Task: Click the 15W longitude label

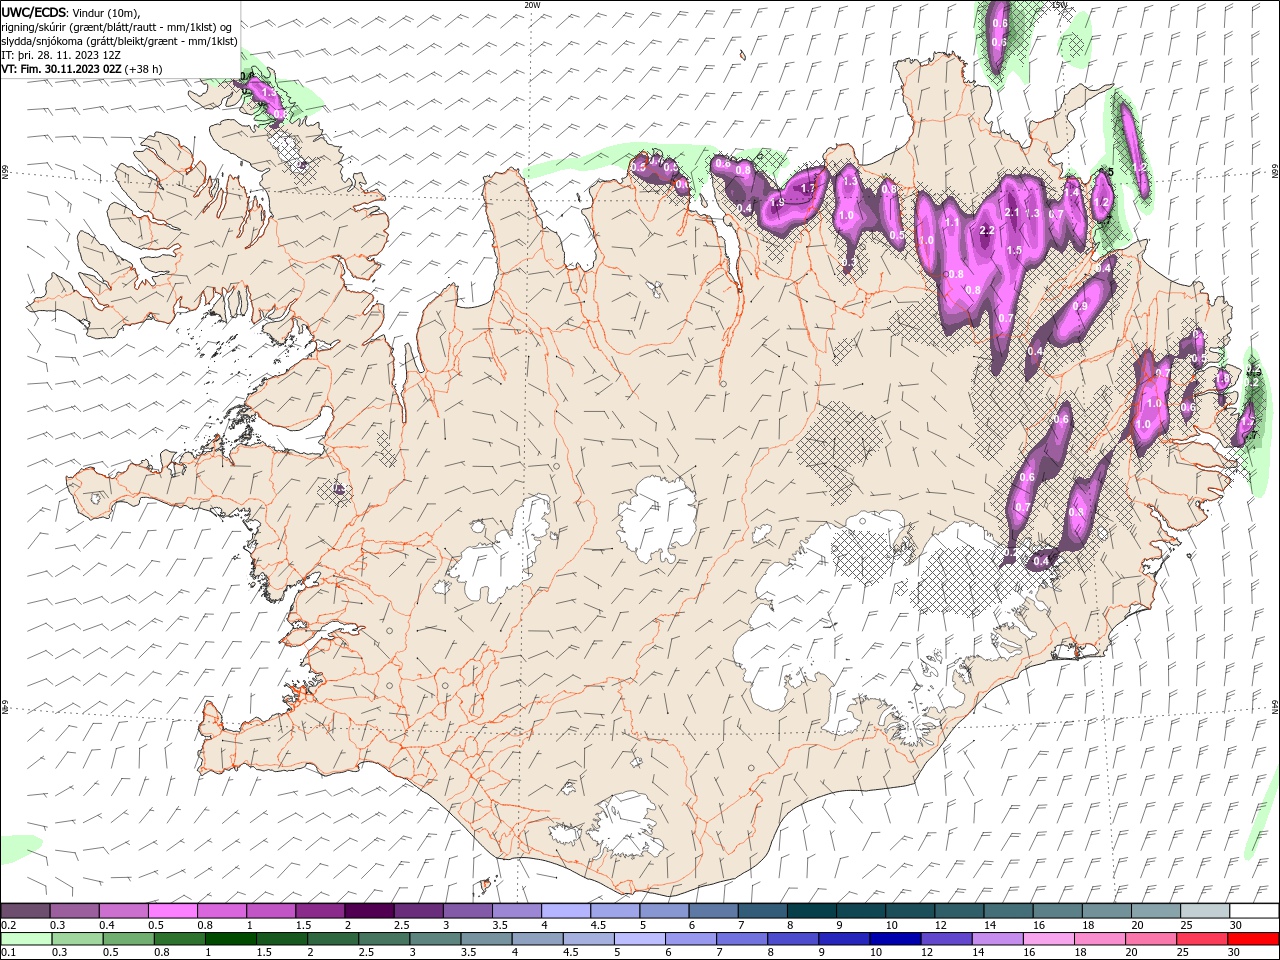Action: pyautogui.click(x=1059, y=5)
